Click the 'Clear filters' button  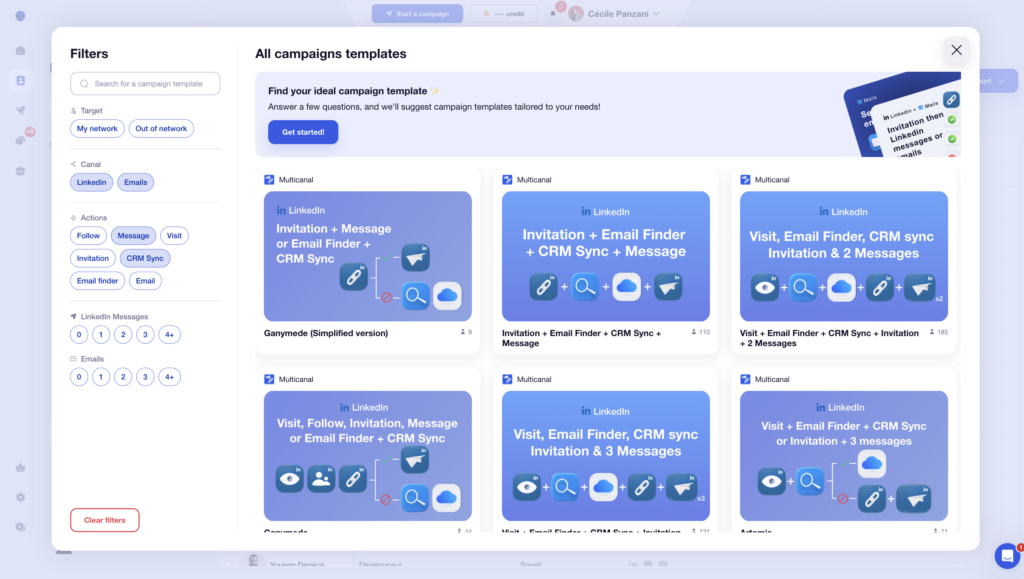pyautogui.click(x=104, y=520)
